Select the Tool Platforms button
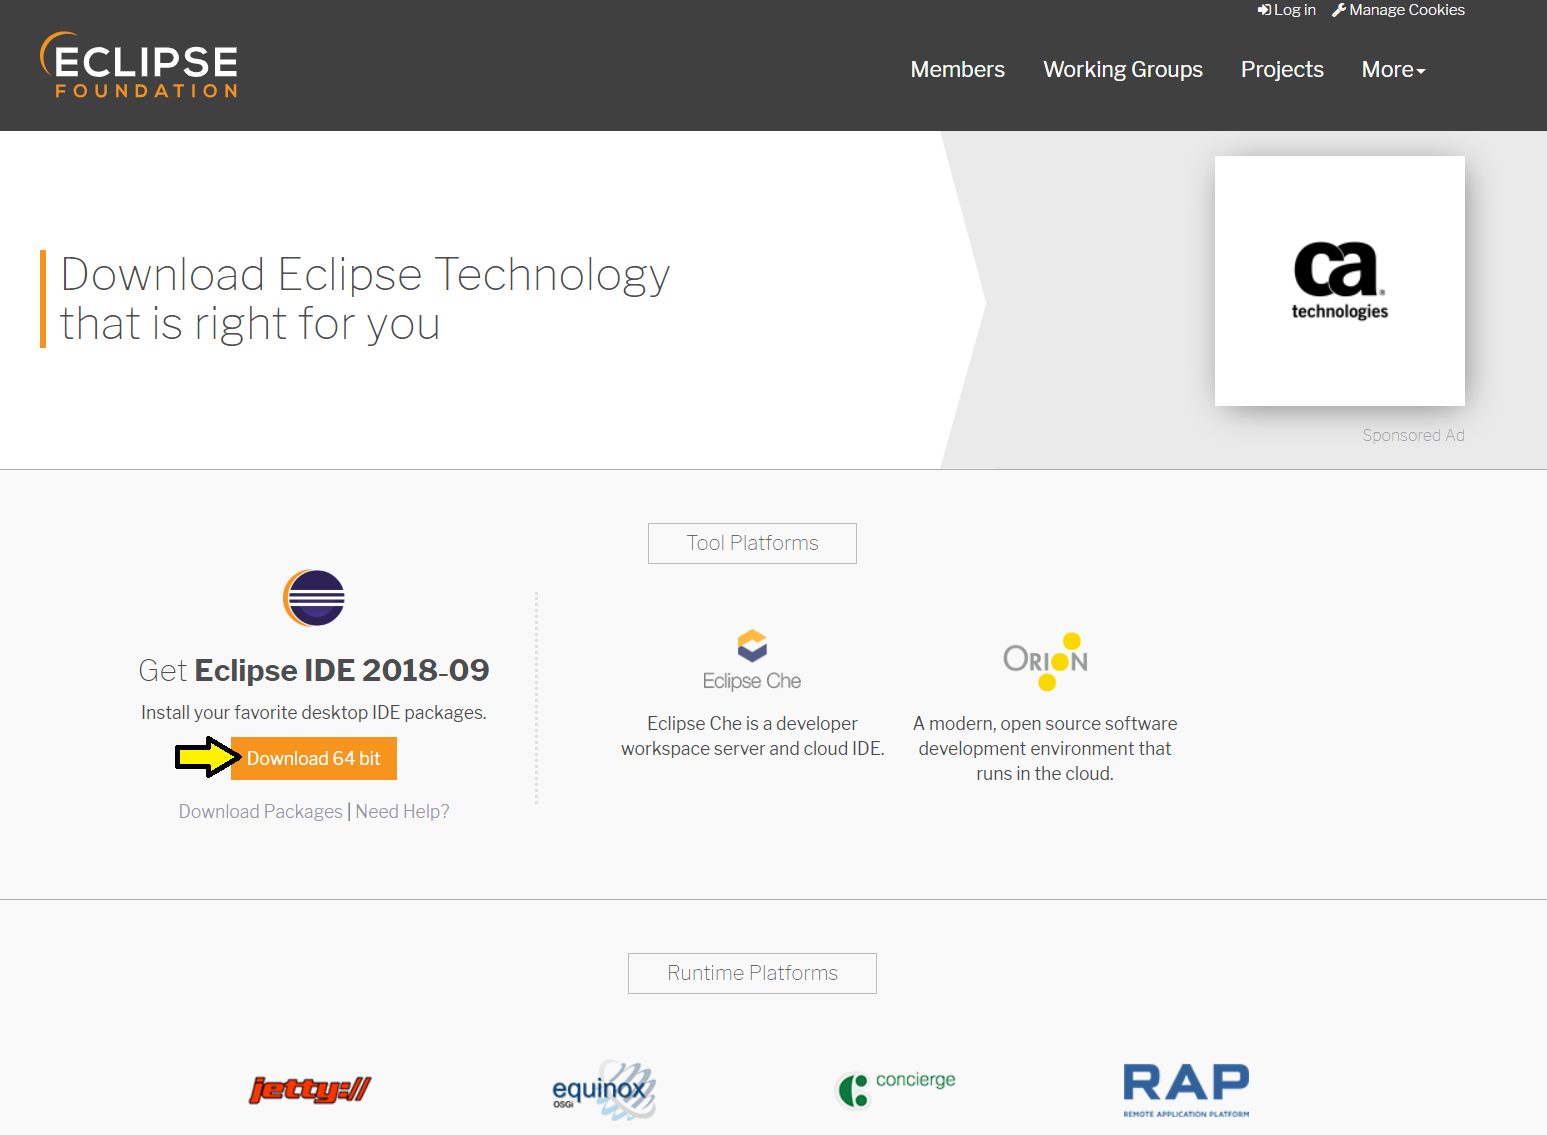 [752, 543]
